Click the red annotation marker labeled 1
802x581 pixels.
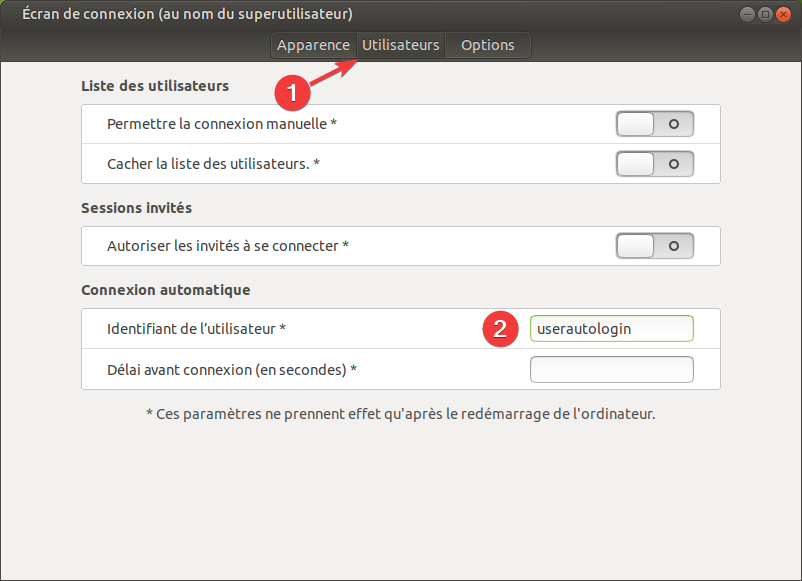coord(291,93)
